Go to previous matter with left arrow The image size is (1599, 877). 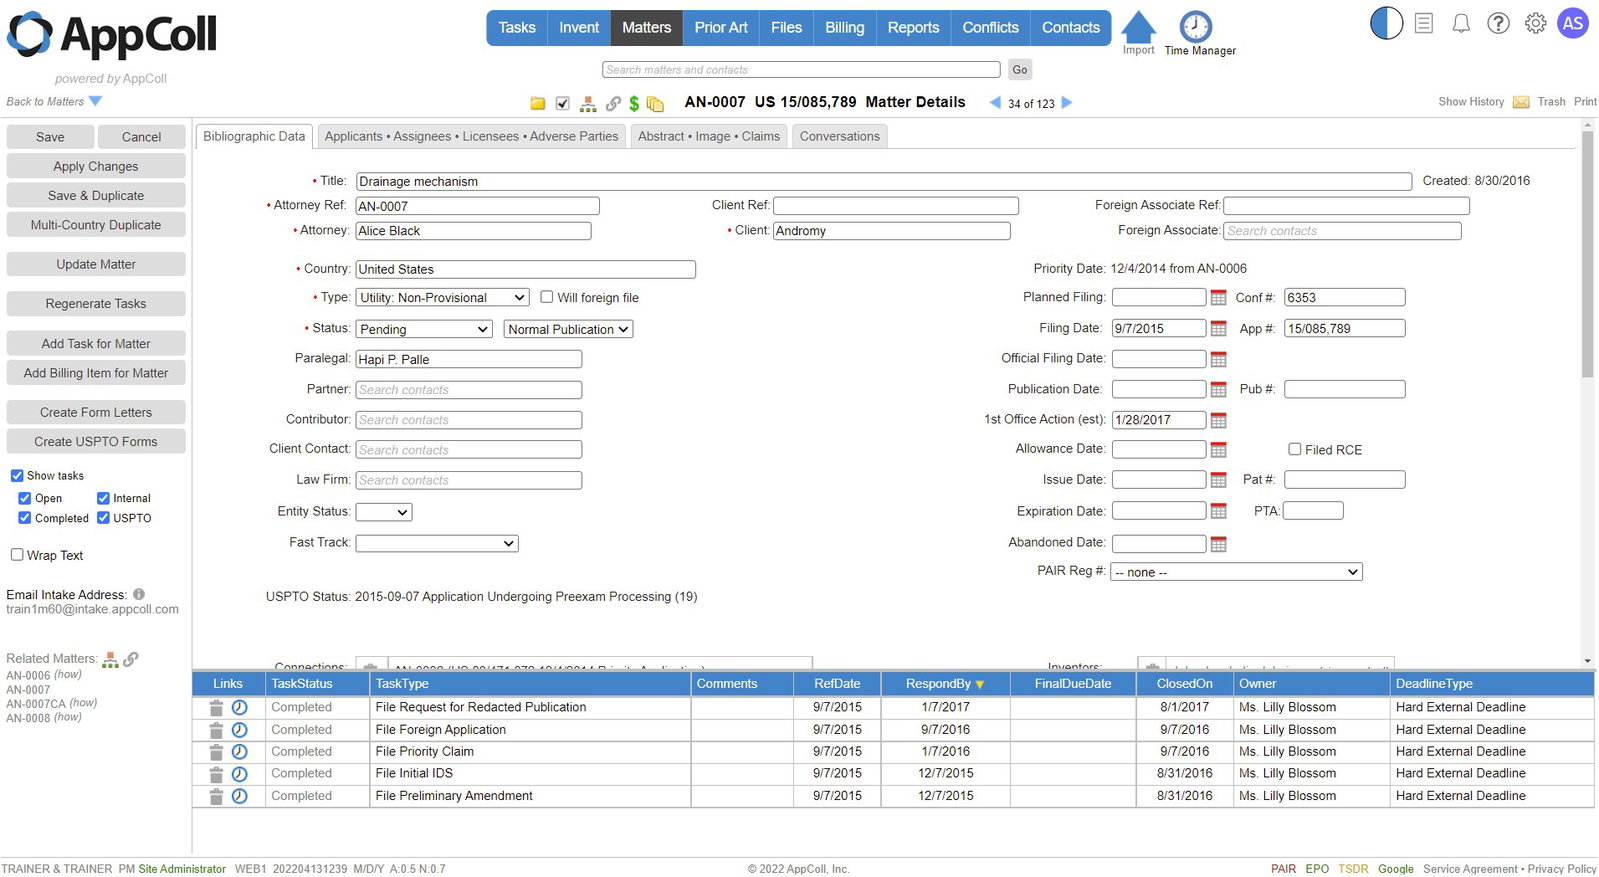[995, 102]
